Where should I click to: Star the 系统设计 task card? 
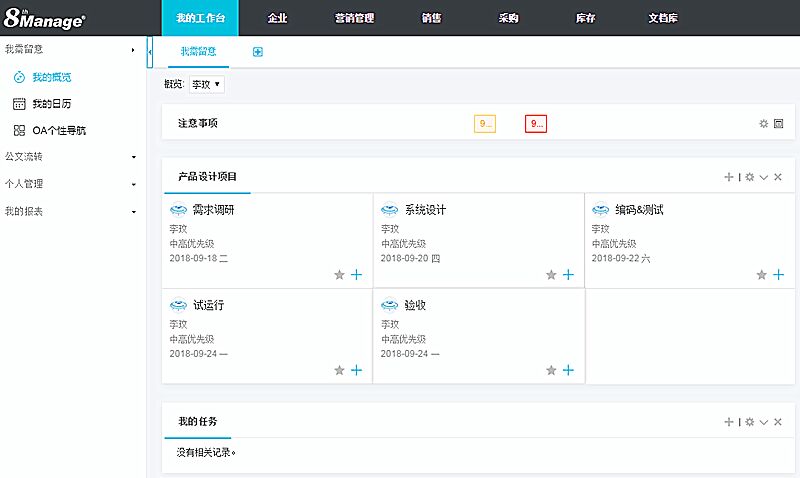point(551,275)
